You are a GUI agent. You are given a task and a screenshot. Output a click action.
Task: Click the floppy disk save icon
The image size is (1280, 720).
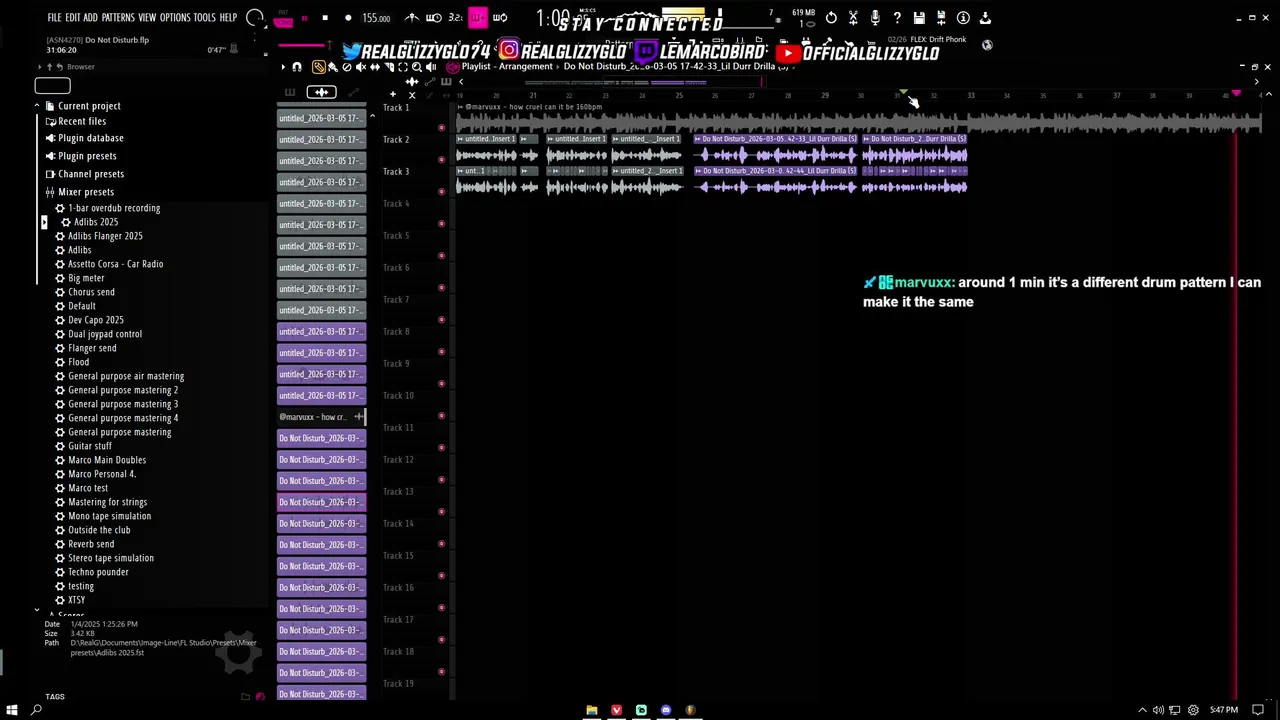tap(919, 17)
